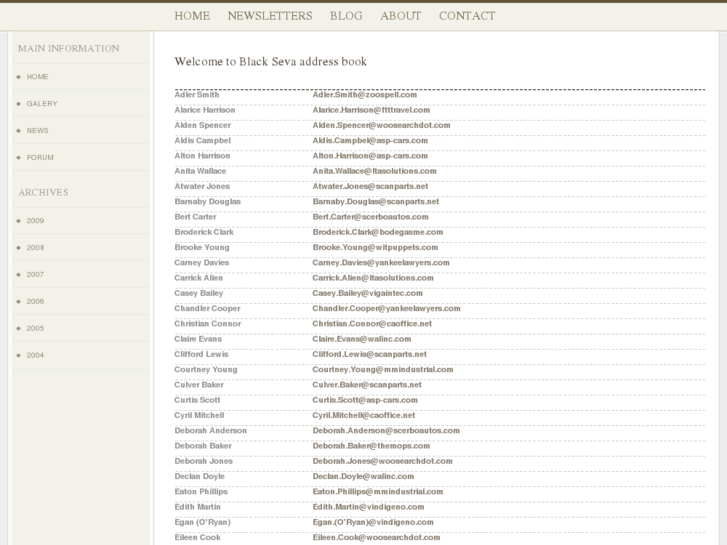Screen dimensions: 727x545
Task: Click email Cyril.Mitchell@caoffice.net
Action: 364,416
